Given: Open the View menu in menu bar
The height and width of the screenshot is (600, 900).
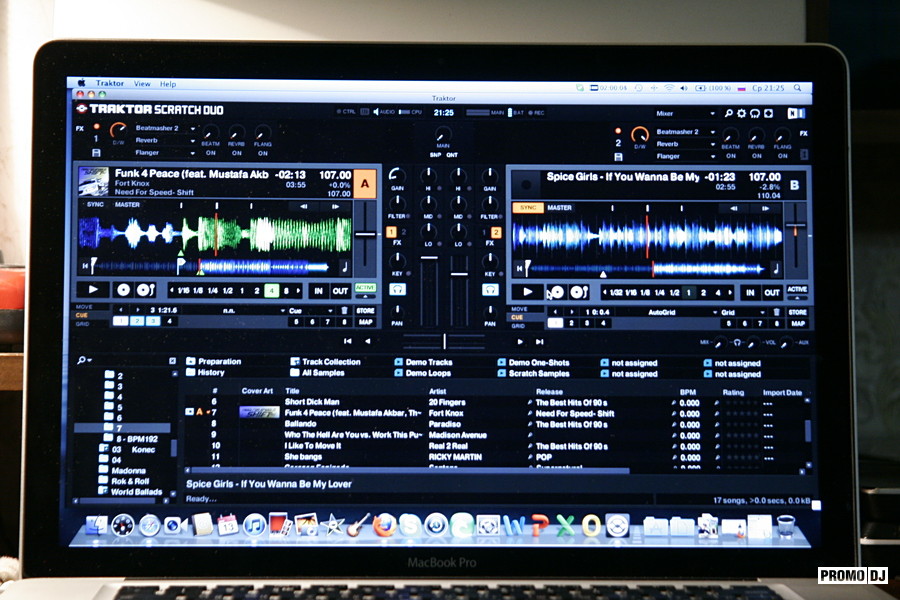Looking at the screenshot, I should (142, 84).
